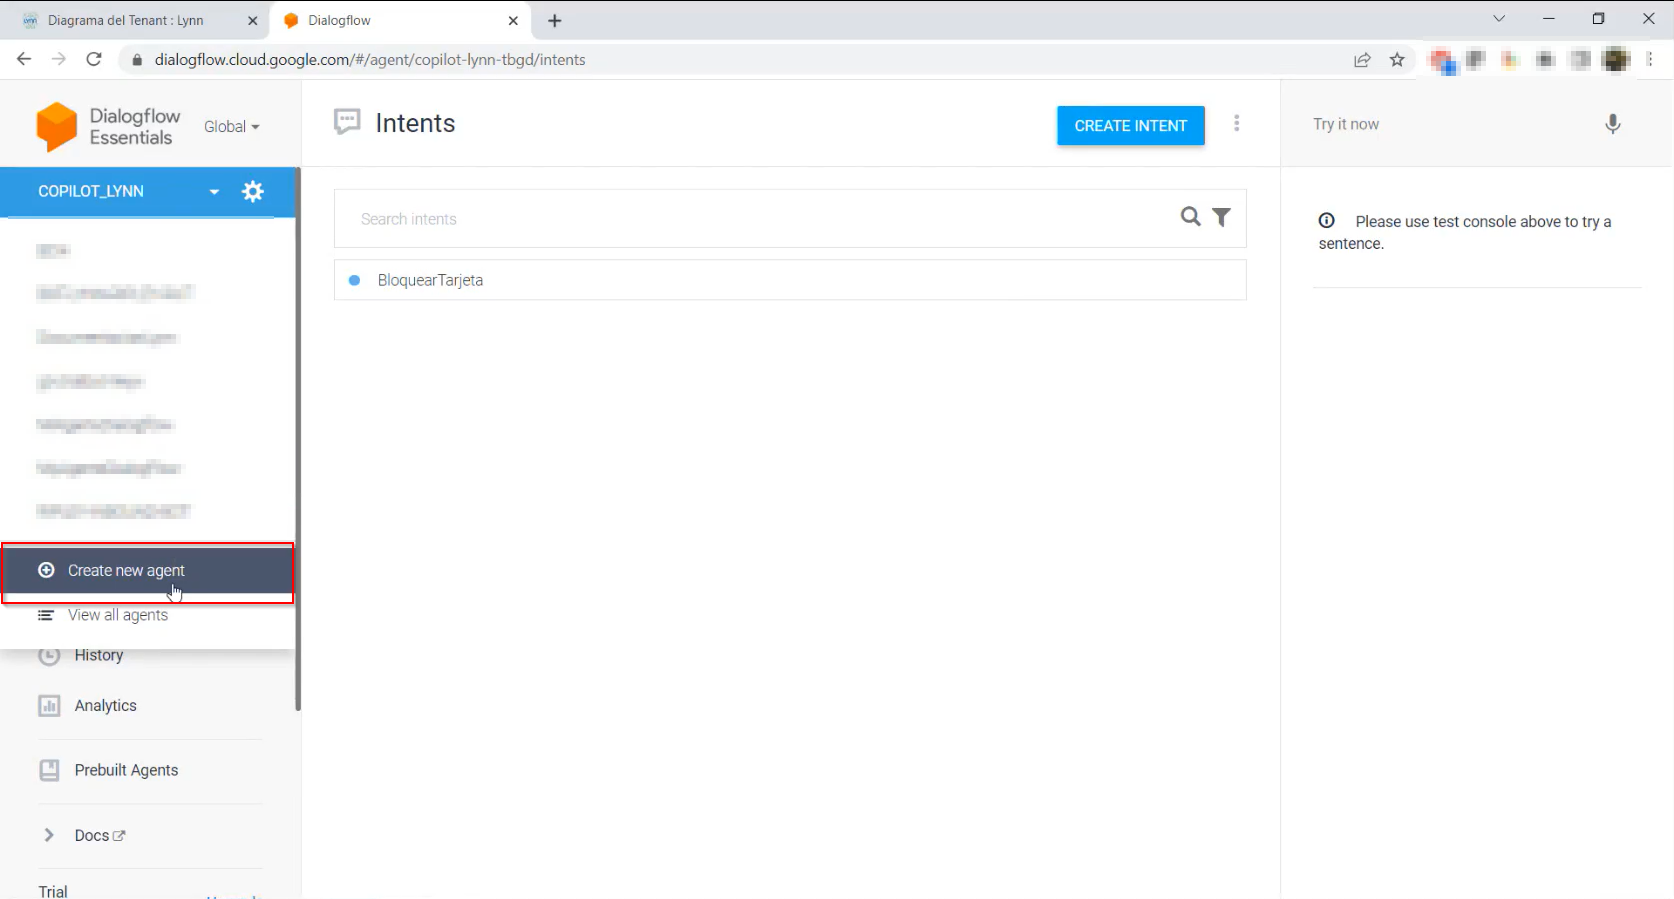Open the Docs external link
Image resolution: width=1674 pixels, height=899 pixels.
(100, 836)
